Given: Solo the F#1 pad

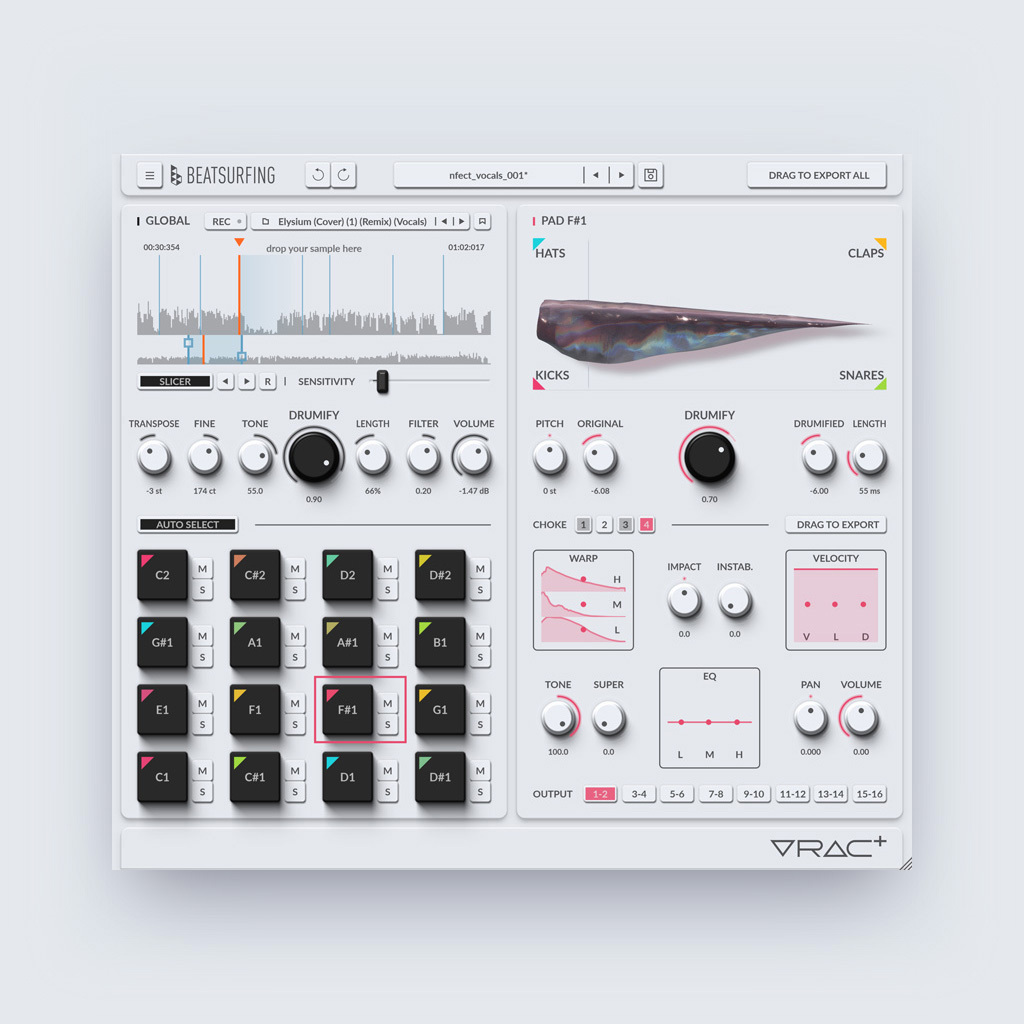Looking at the screenshot, I should (388, 724).
